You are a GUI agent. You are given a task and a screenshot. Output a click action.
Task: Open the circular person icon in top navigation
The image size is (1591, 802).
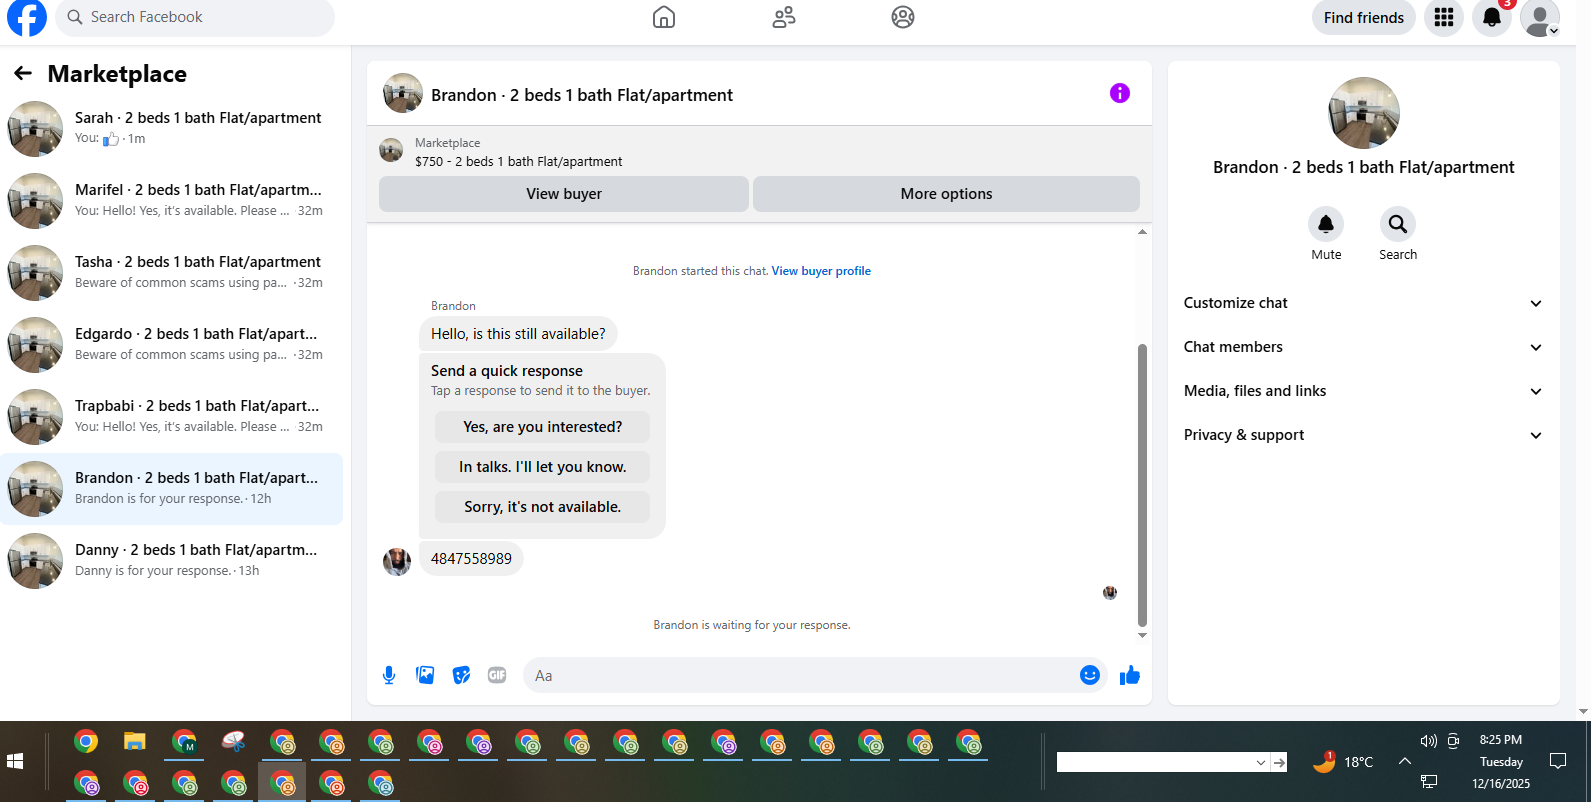[903, 17]
